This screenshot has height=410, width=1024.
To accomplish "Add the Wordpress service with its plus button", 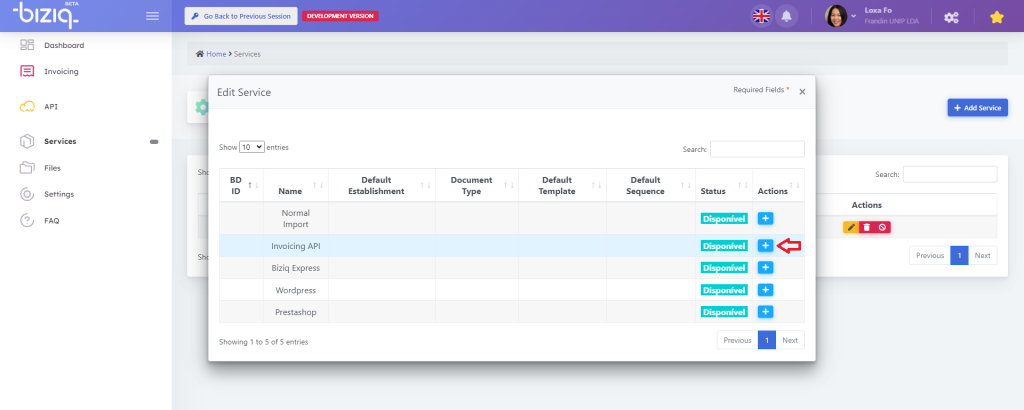I will [765, 290].
